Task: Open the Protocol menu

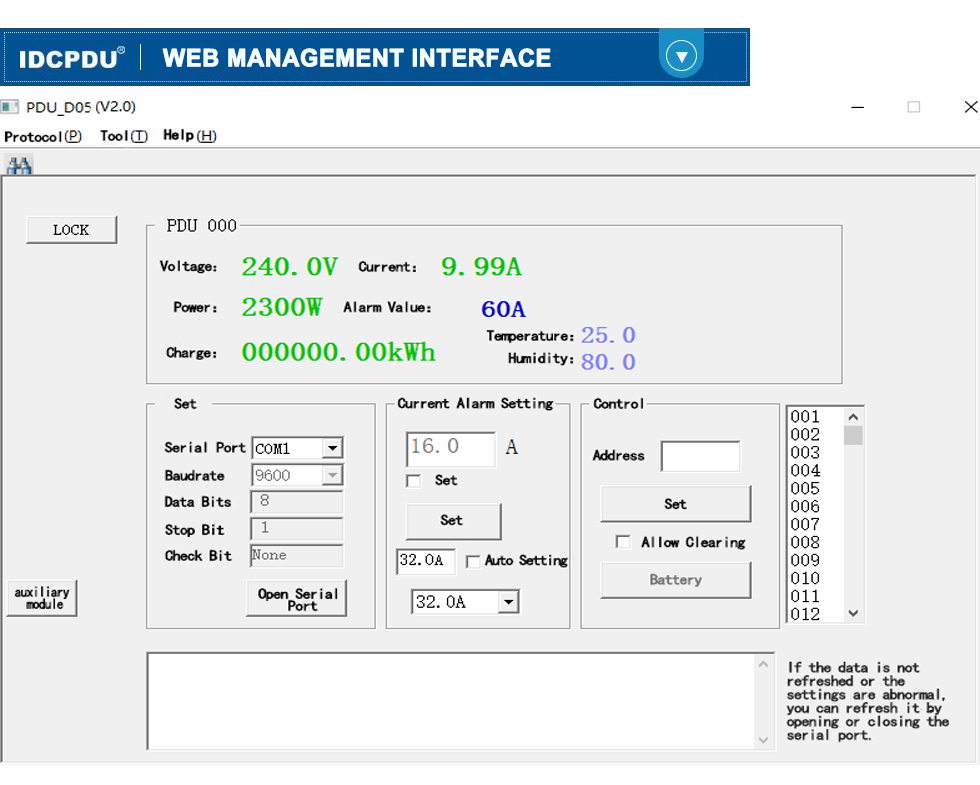Action: (43, 136)
